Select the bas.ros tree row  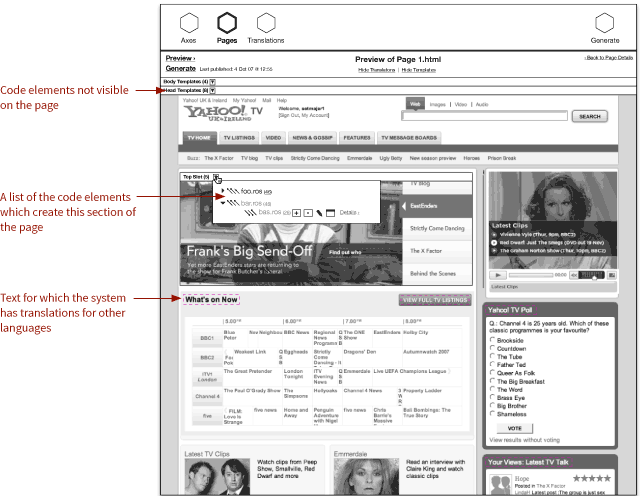[270, 213]
